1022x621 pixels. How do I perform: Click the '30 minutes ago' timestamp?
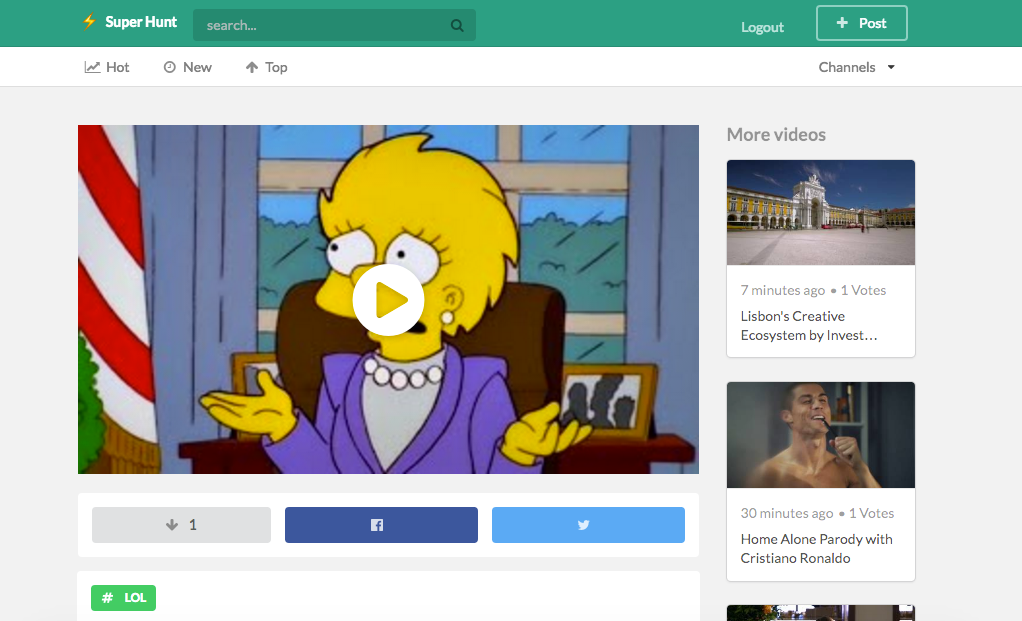[787, 513]
